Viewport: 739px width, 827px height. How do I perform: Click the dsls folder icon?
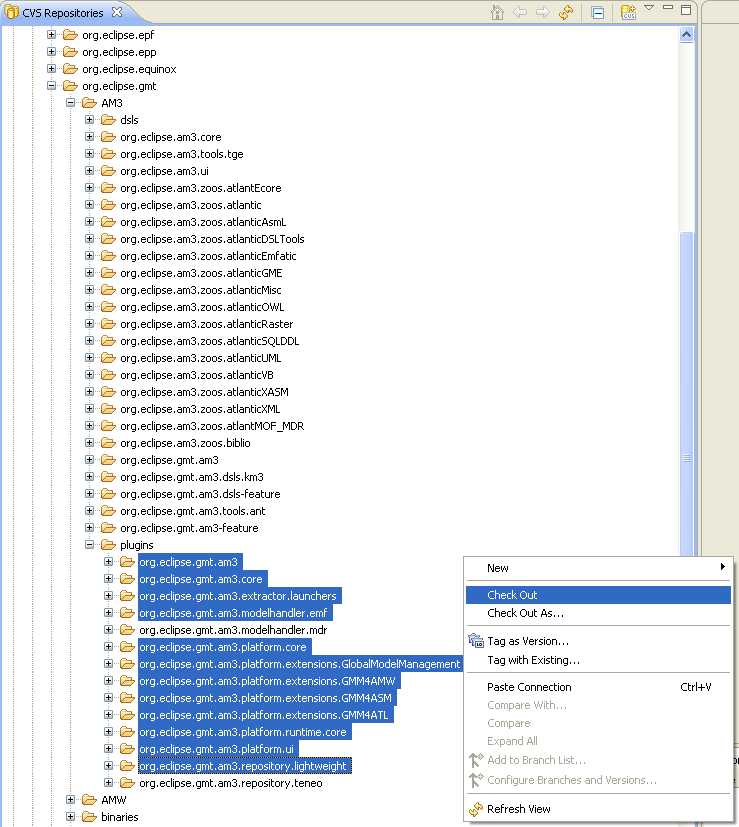click(x=108, y=120)
